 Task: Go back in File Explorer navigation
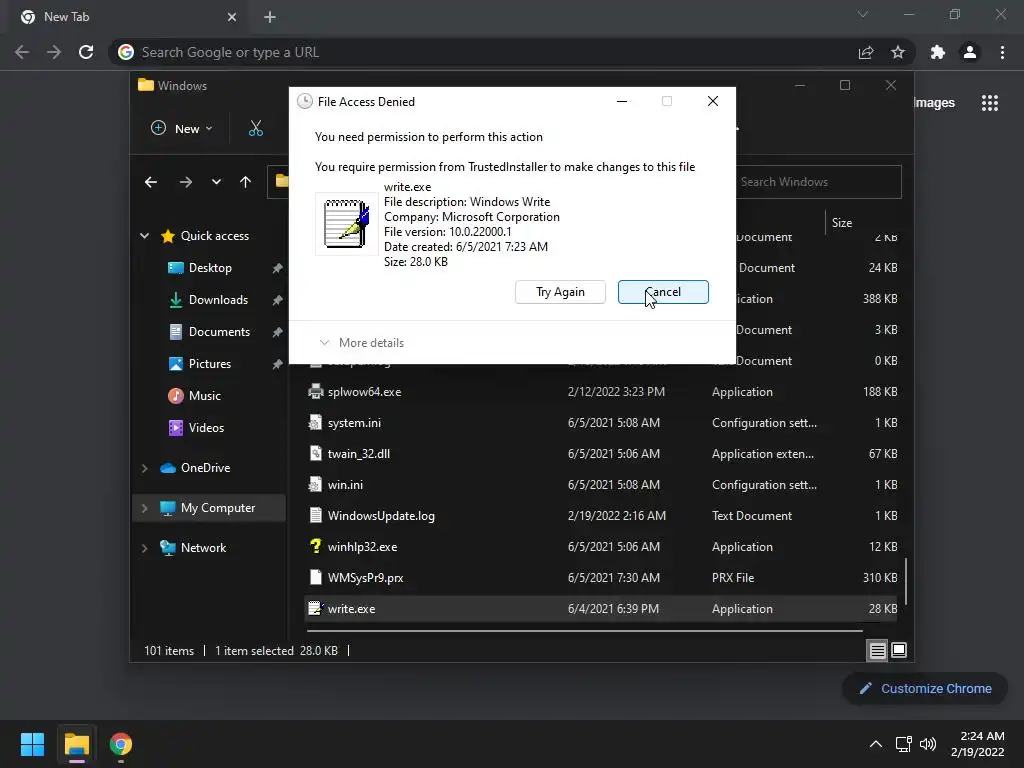point(151,182)
